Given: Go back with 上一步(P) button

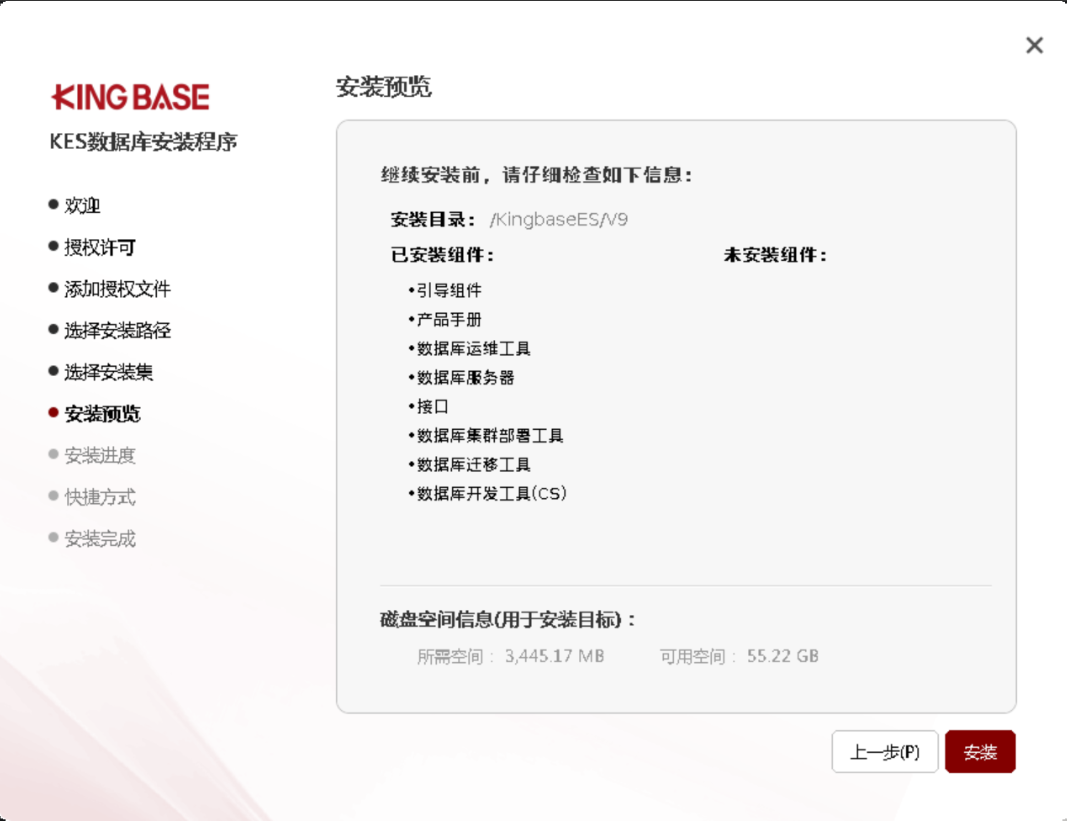Looking at the screenshot, I should coord(885,752).
